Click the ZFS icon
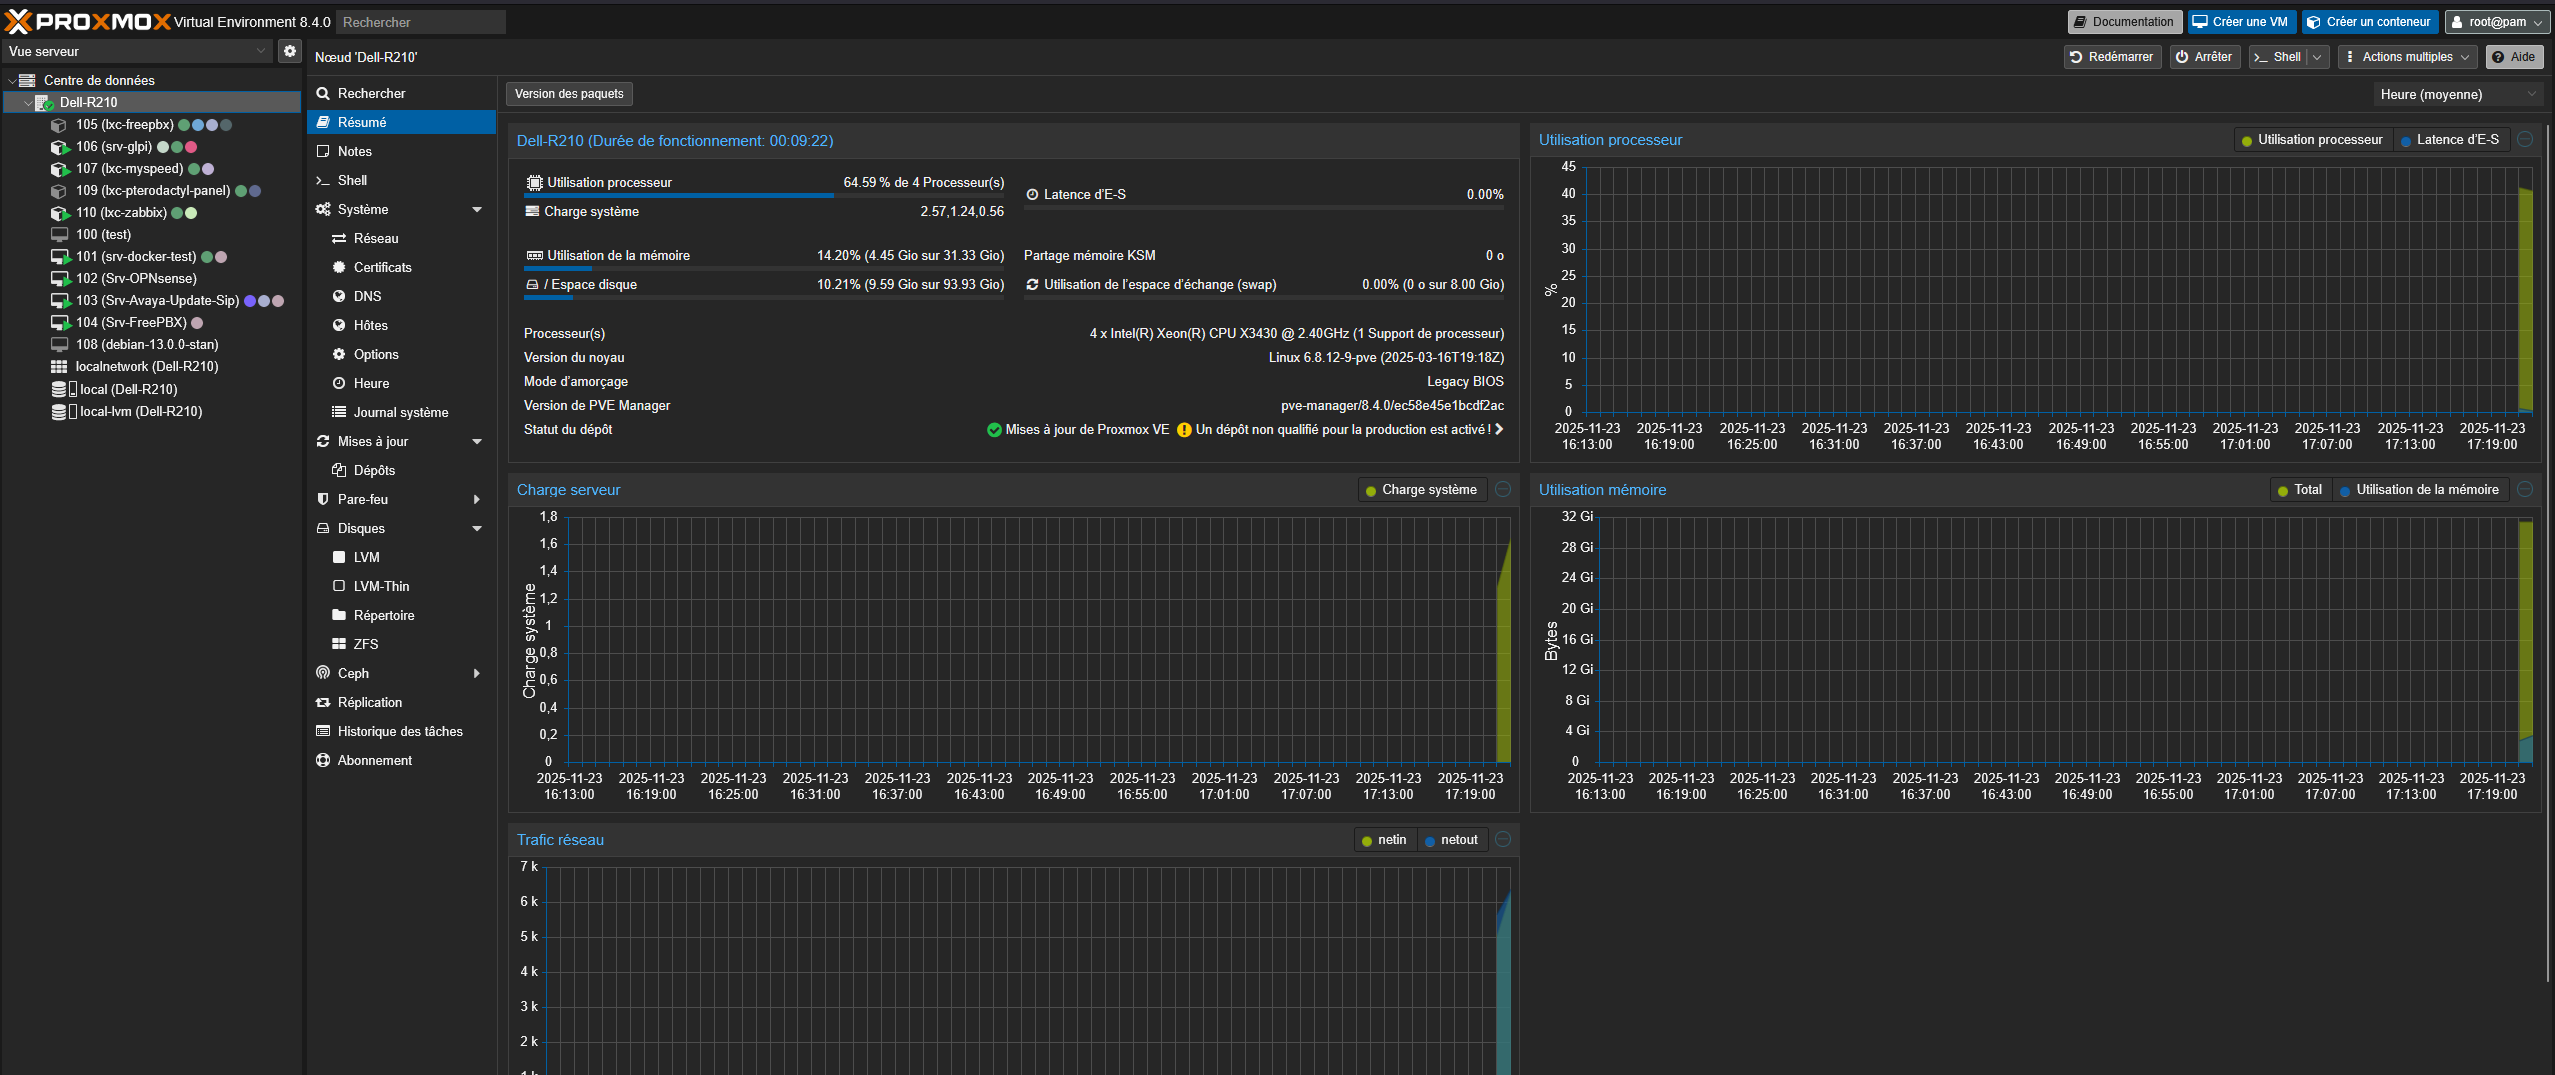 pos(339,644)
